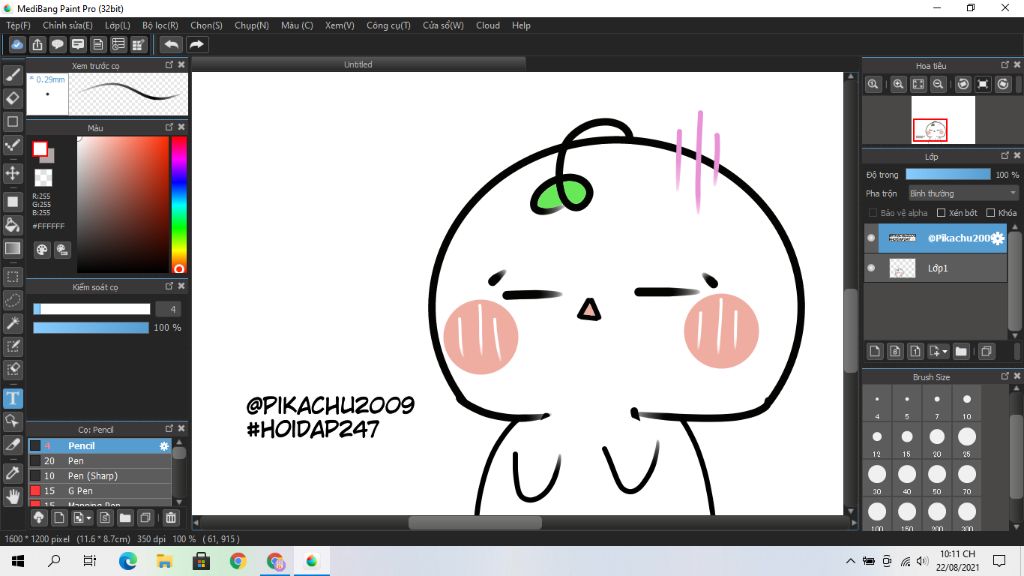Select the G Pen brush

(99, 491)
